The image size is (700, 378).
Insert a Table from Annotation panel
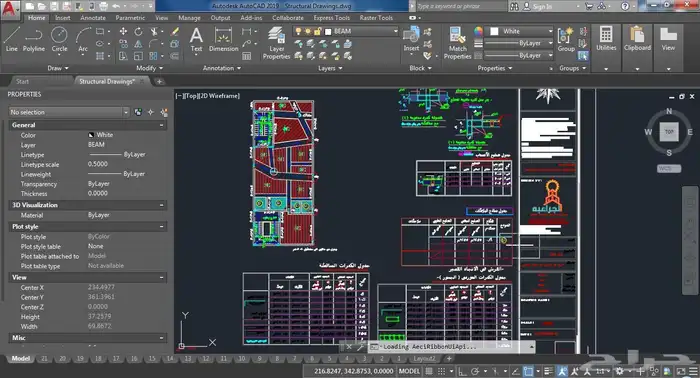[246, 56]
